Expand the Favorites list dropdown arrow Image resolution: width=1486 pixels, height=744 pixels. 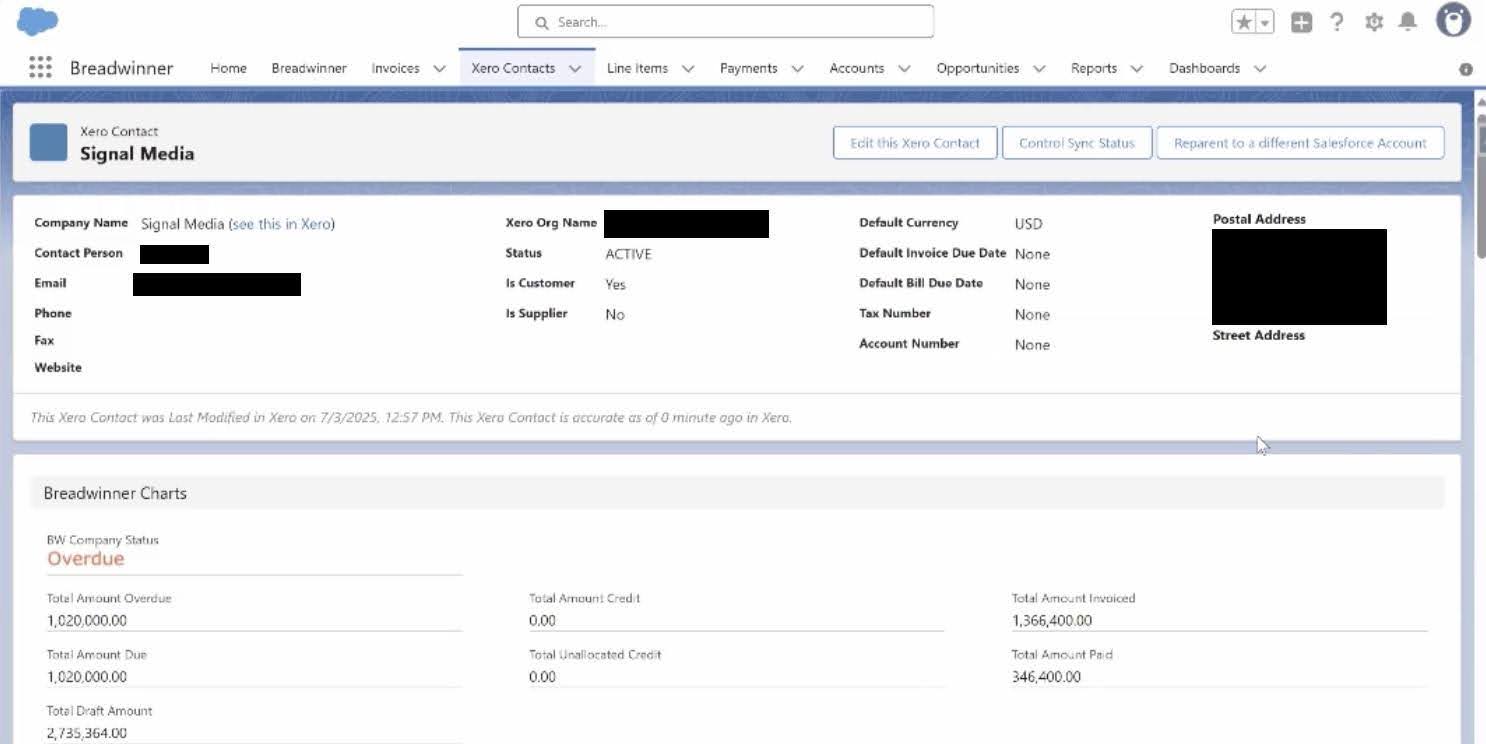pos(1265,22)
